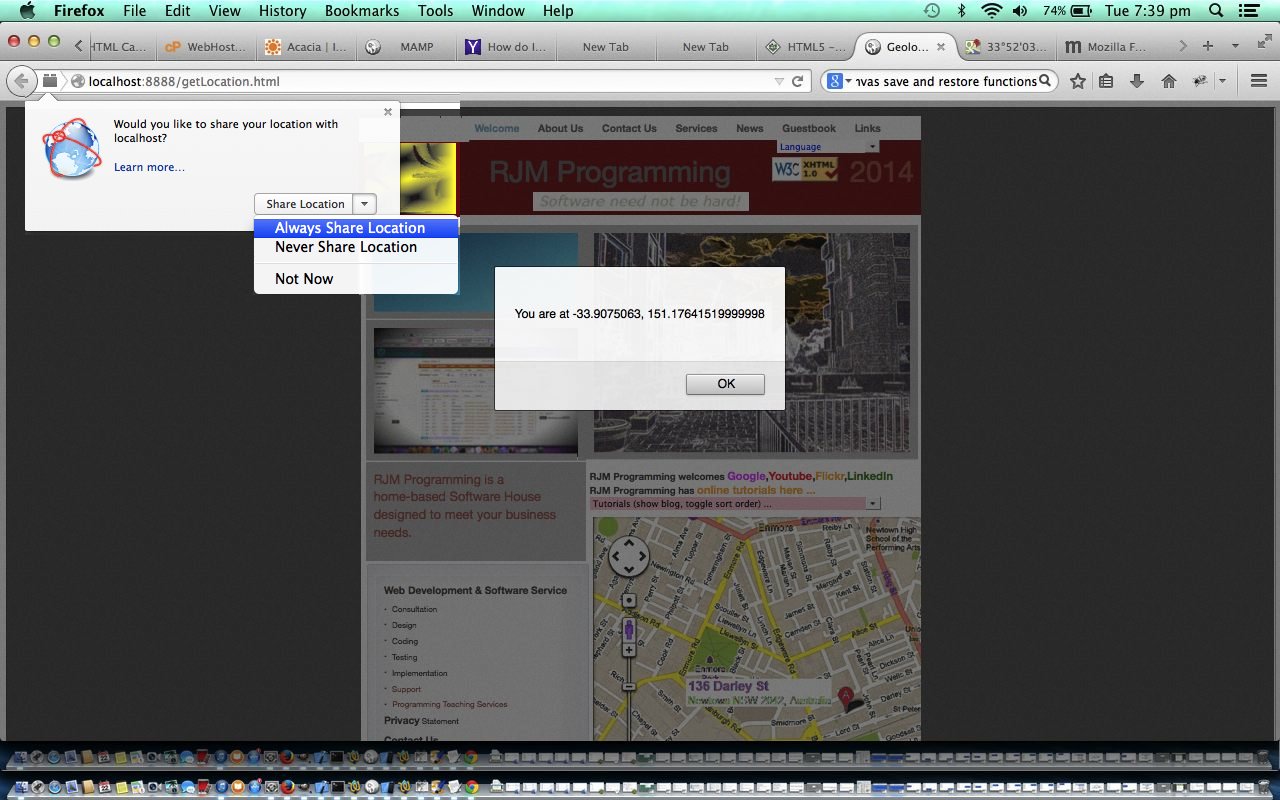1280x800 pixels.
Task: Follow the Learn more link
Action: pos(149,167)
